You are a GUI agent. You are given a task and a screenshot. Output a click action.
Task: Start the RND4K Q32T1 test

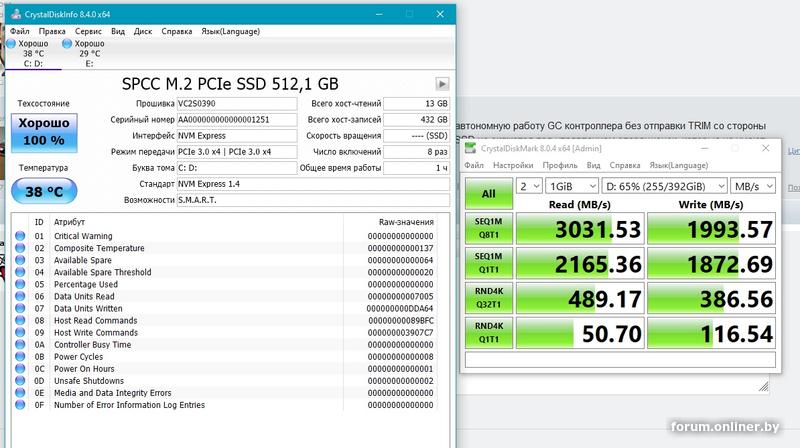pos(489,297)
